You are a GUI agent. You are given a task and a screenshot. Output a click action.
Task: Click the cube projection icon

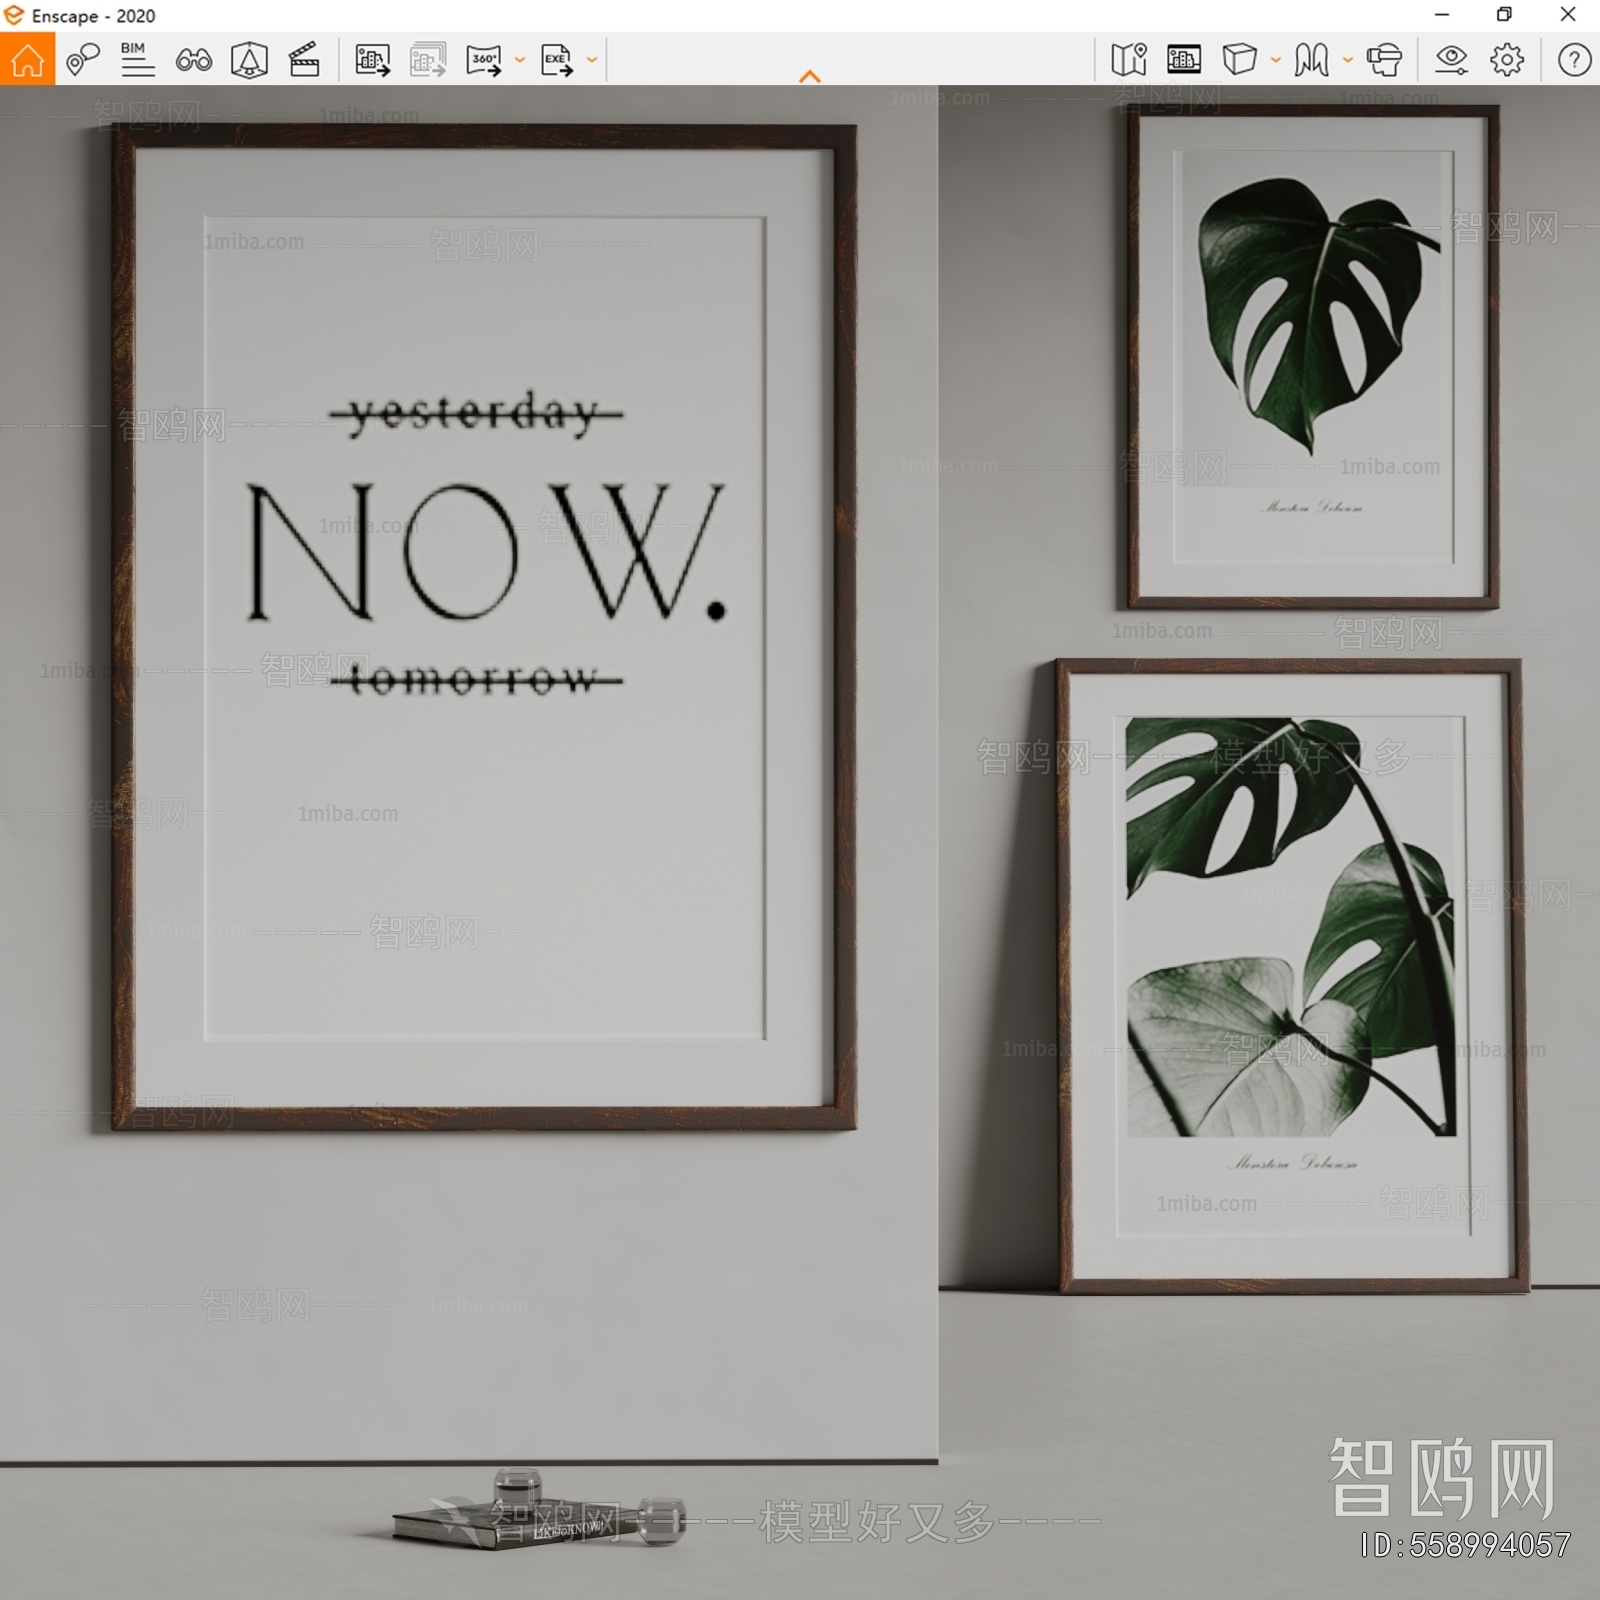pos(1239,60)
